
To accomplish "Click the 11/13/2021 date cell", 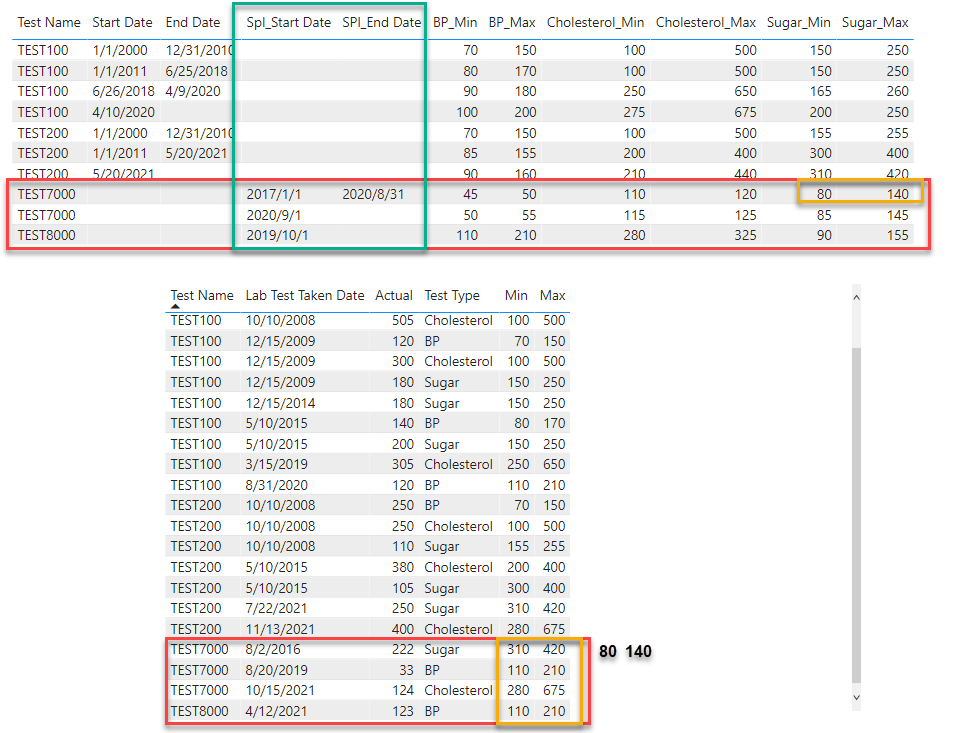I will coord(280,629).
